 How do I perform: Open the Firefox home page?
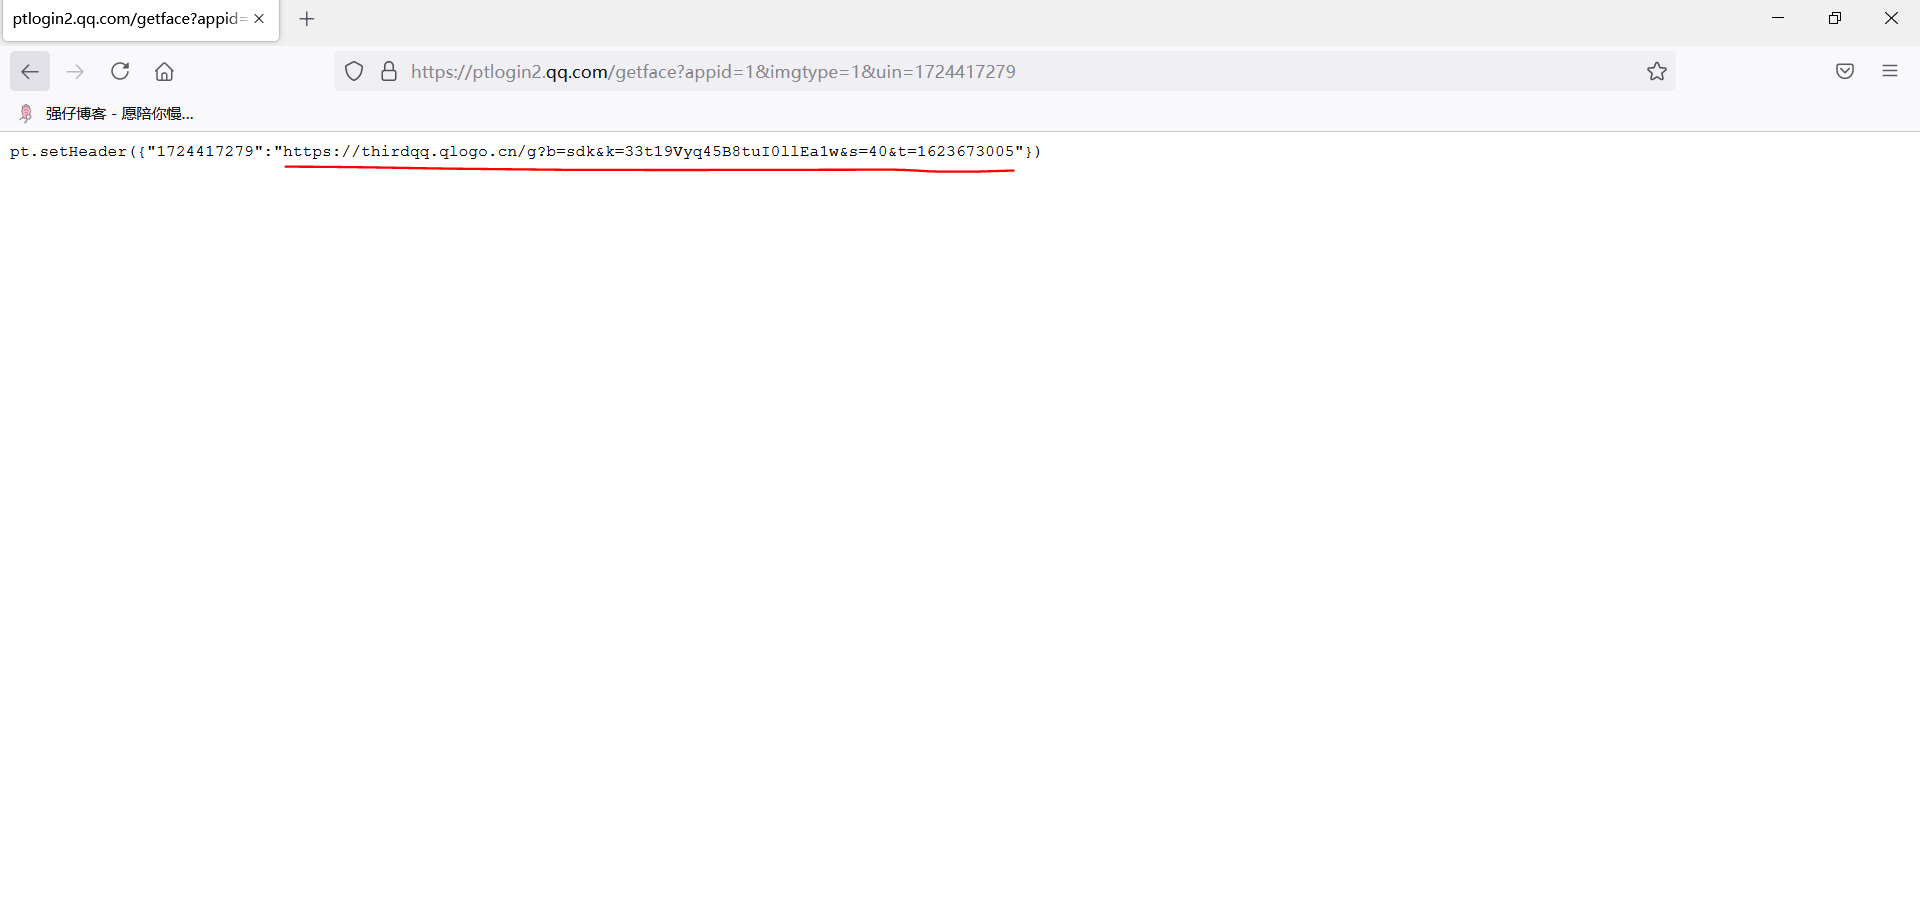click(165, 72)
